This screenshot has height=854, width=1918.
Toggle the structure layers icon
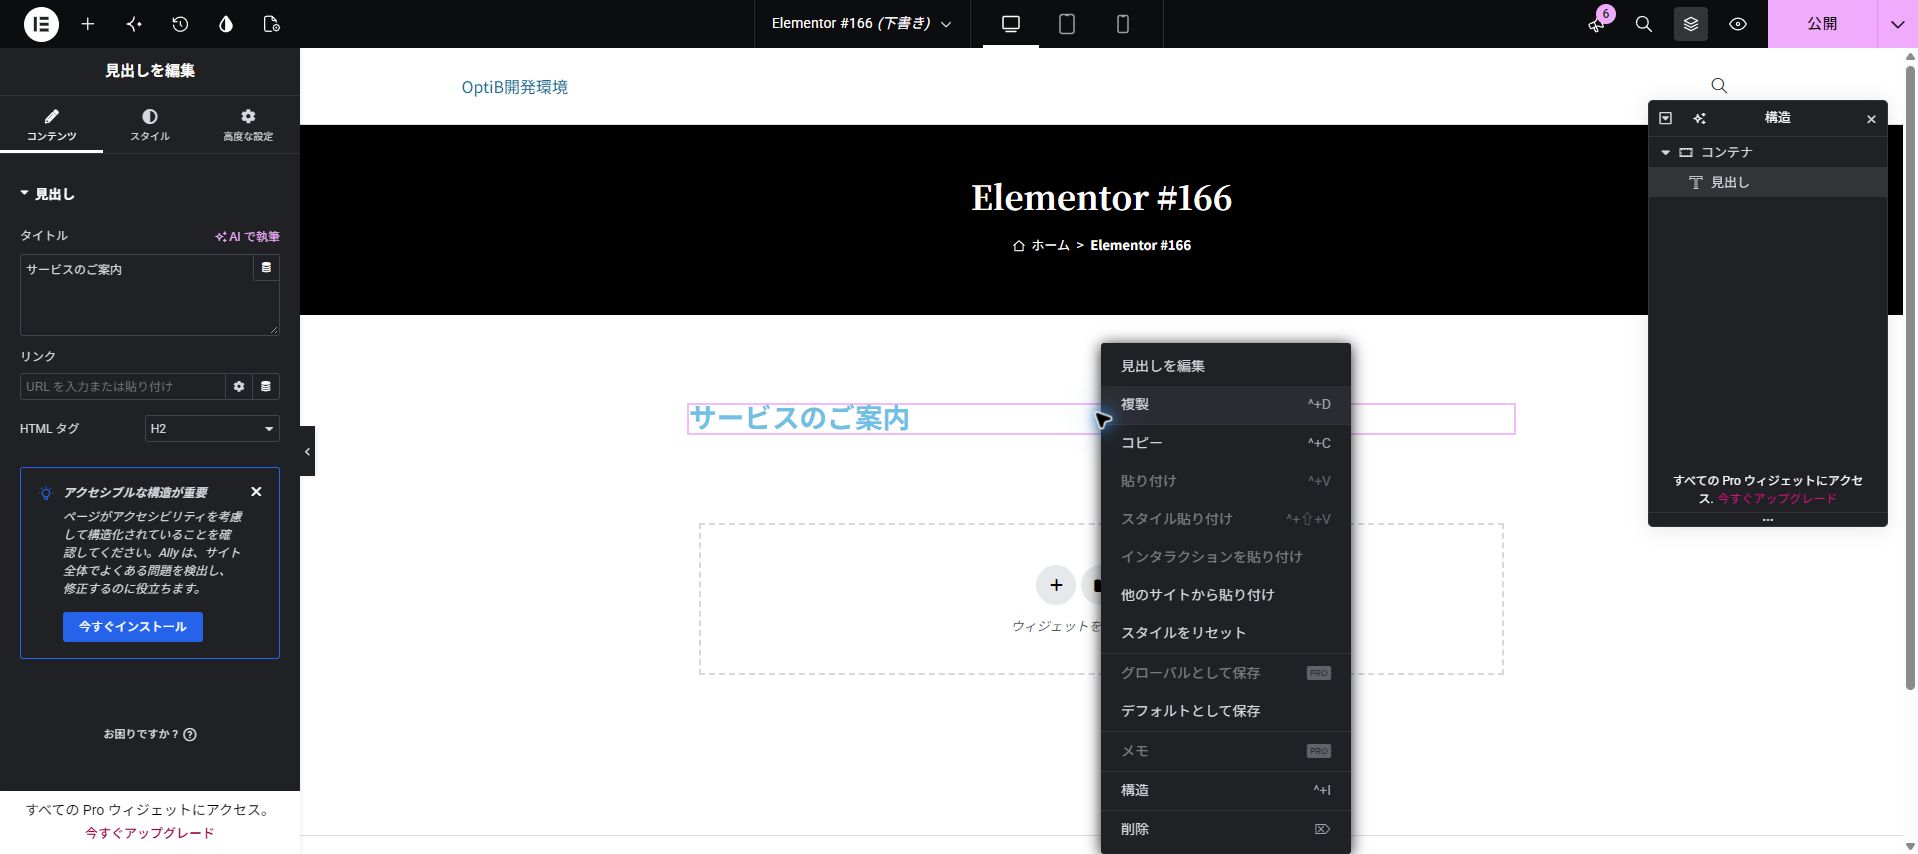point(1691,24)
